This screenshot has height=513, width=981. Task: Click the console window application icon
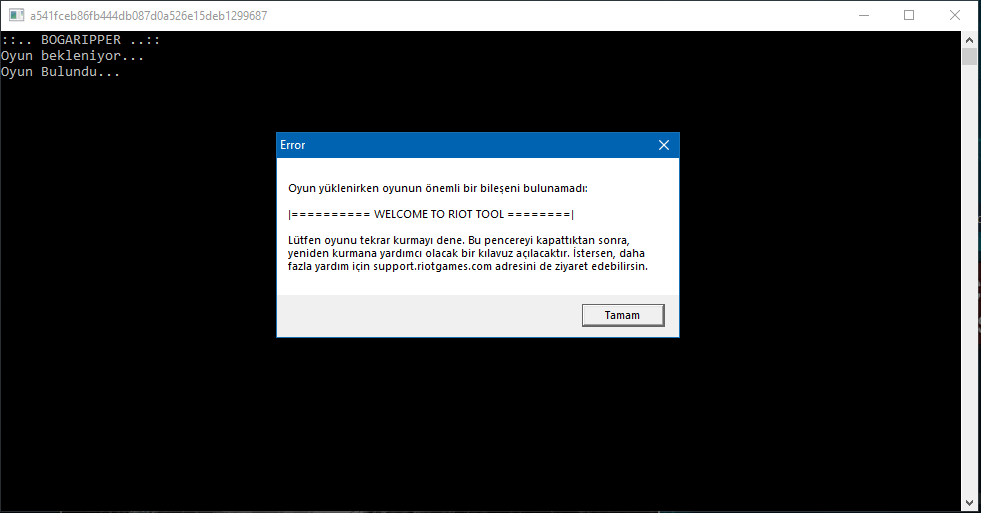tap(16, 15)
